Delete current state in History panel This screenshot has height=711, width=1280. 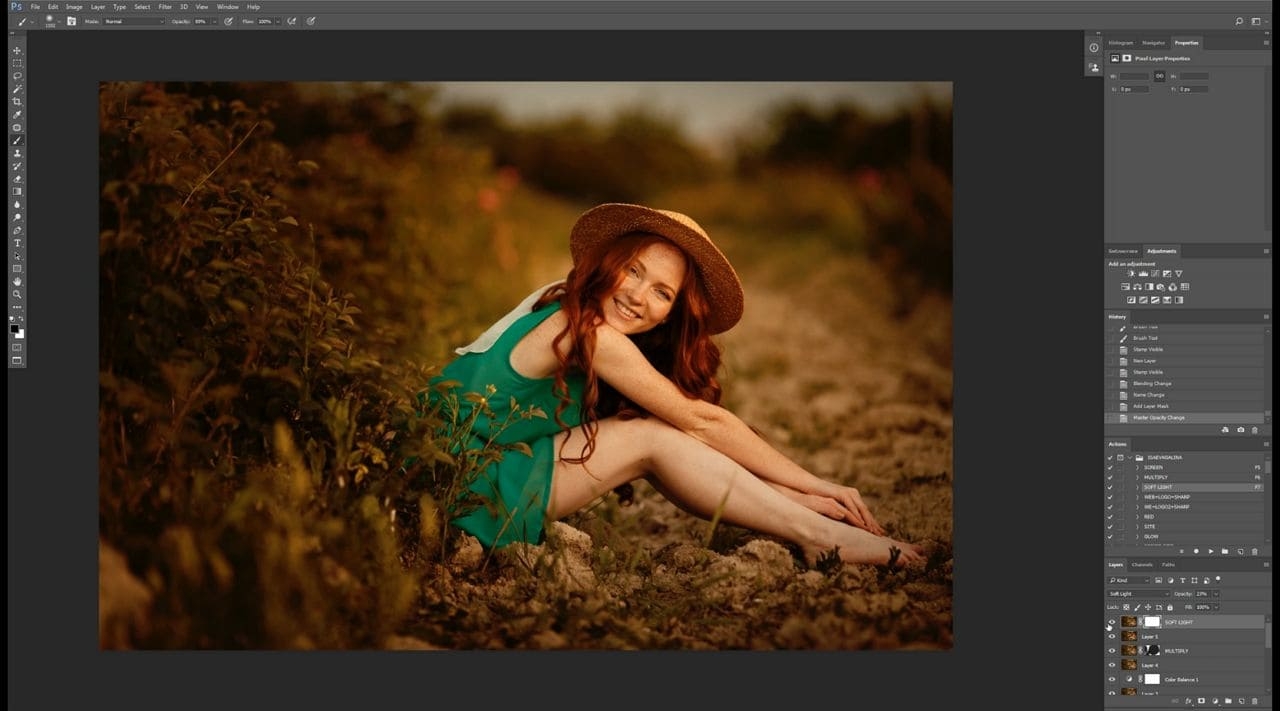point(1255,430)
